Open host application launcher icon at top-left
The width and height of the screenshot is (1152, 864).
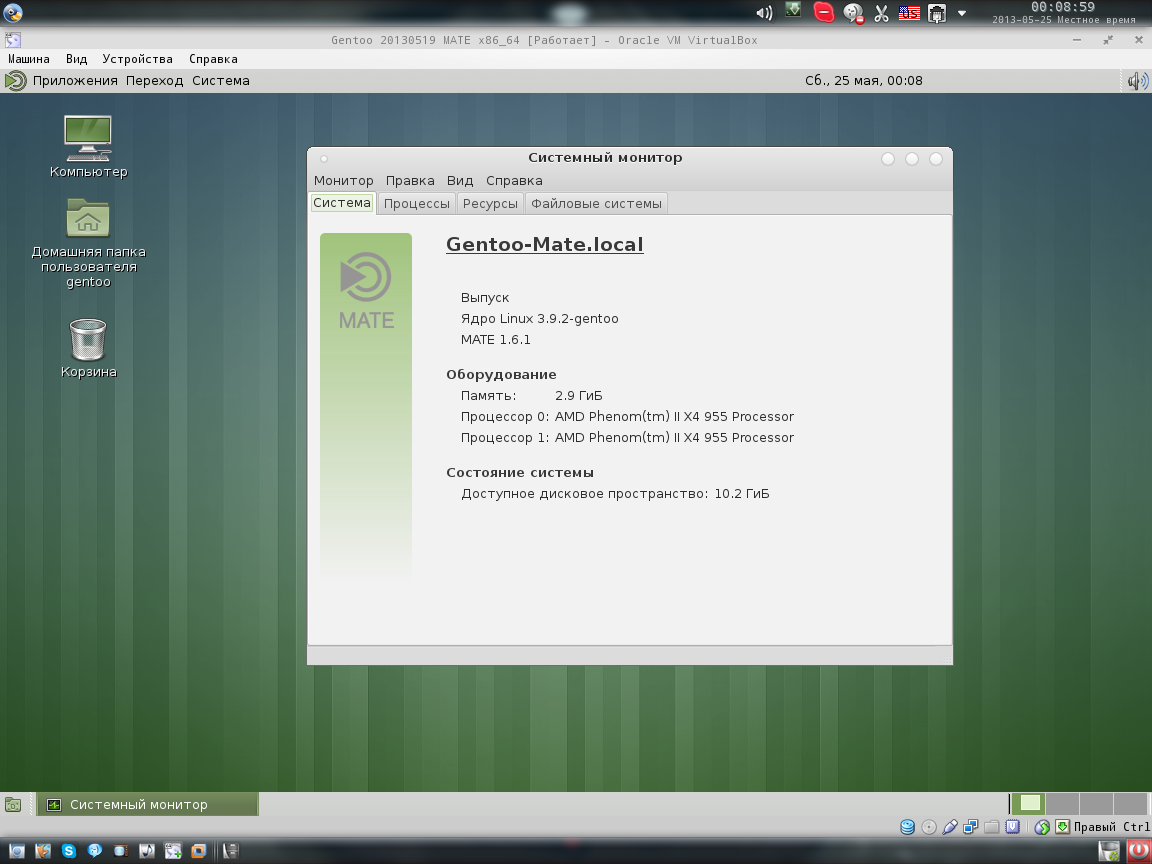(x=13, y=12)
